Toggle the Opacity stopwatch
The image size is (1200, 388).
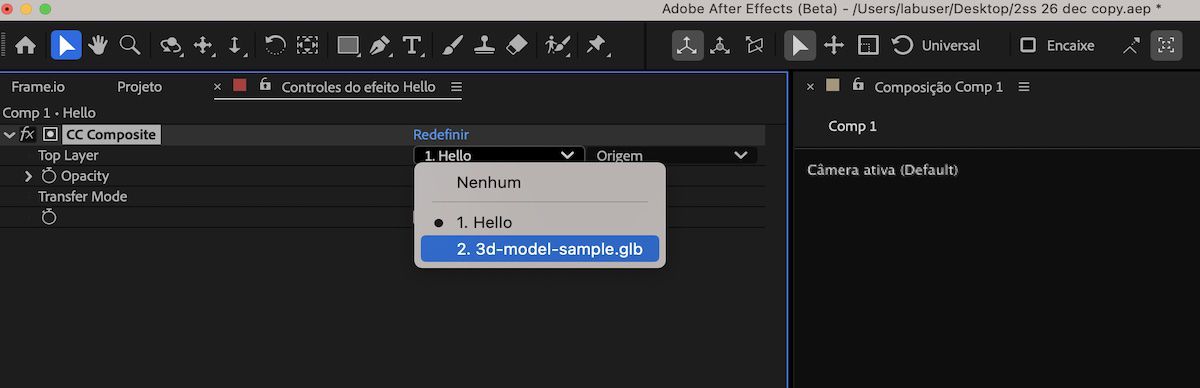tap(49, 176)
